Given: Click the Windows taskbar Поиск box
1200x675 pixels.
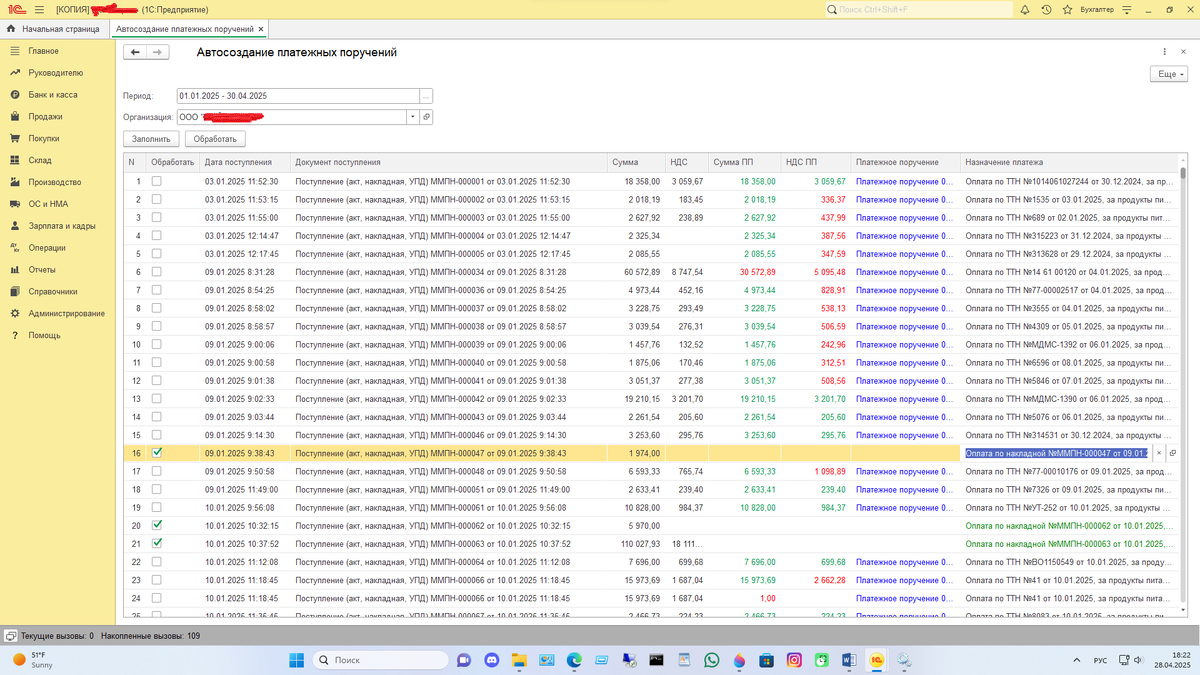Looking at the screenshot, I should tap(378, 660).
